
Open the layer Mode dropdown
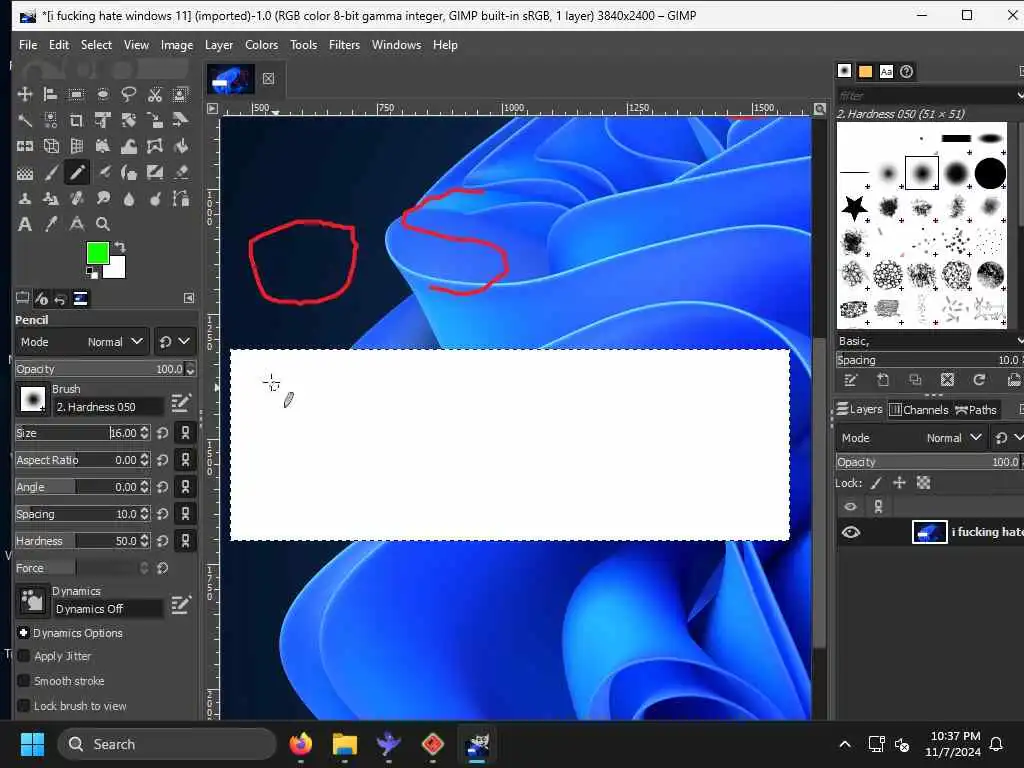910,438
